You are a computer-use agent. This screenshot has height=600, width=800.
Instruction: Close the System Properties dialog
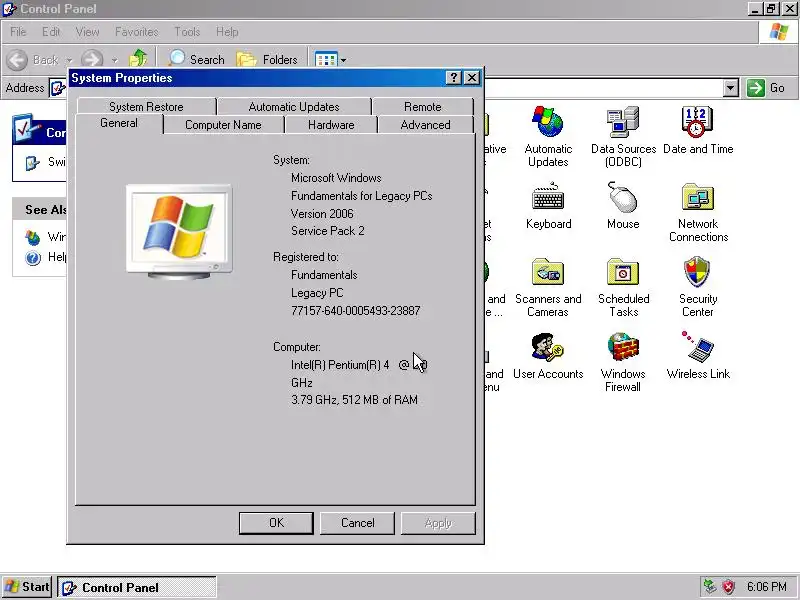(472, 78)
